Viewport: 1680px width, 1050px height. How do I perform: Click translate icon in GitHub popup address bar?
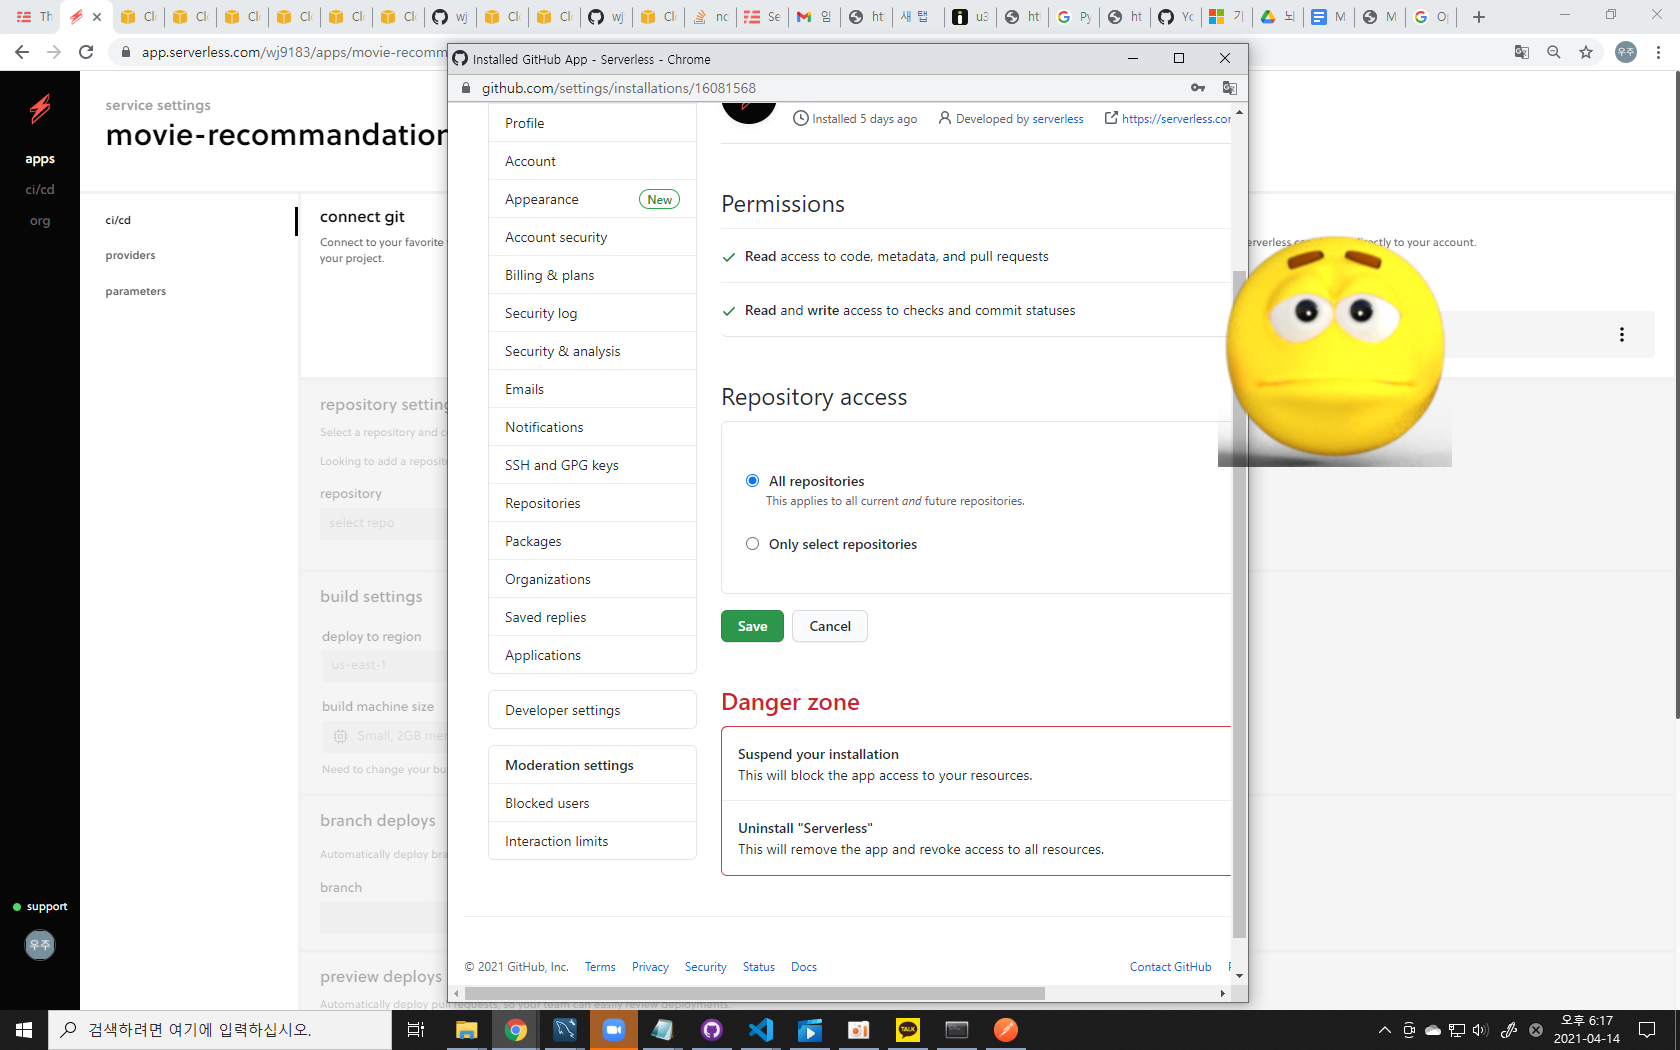point(1230,88)
